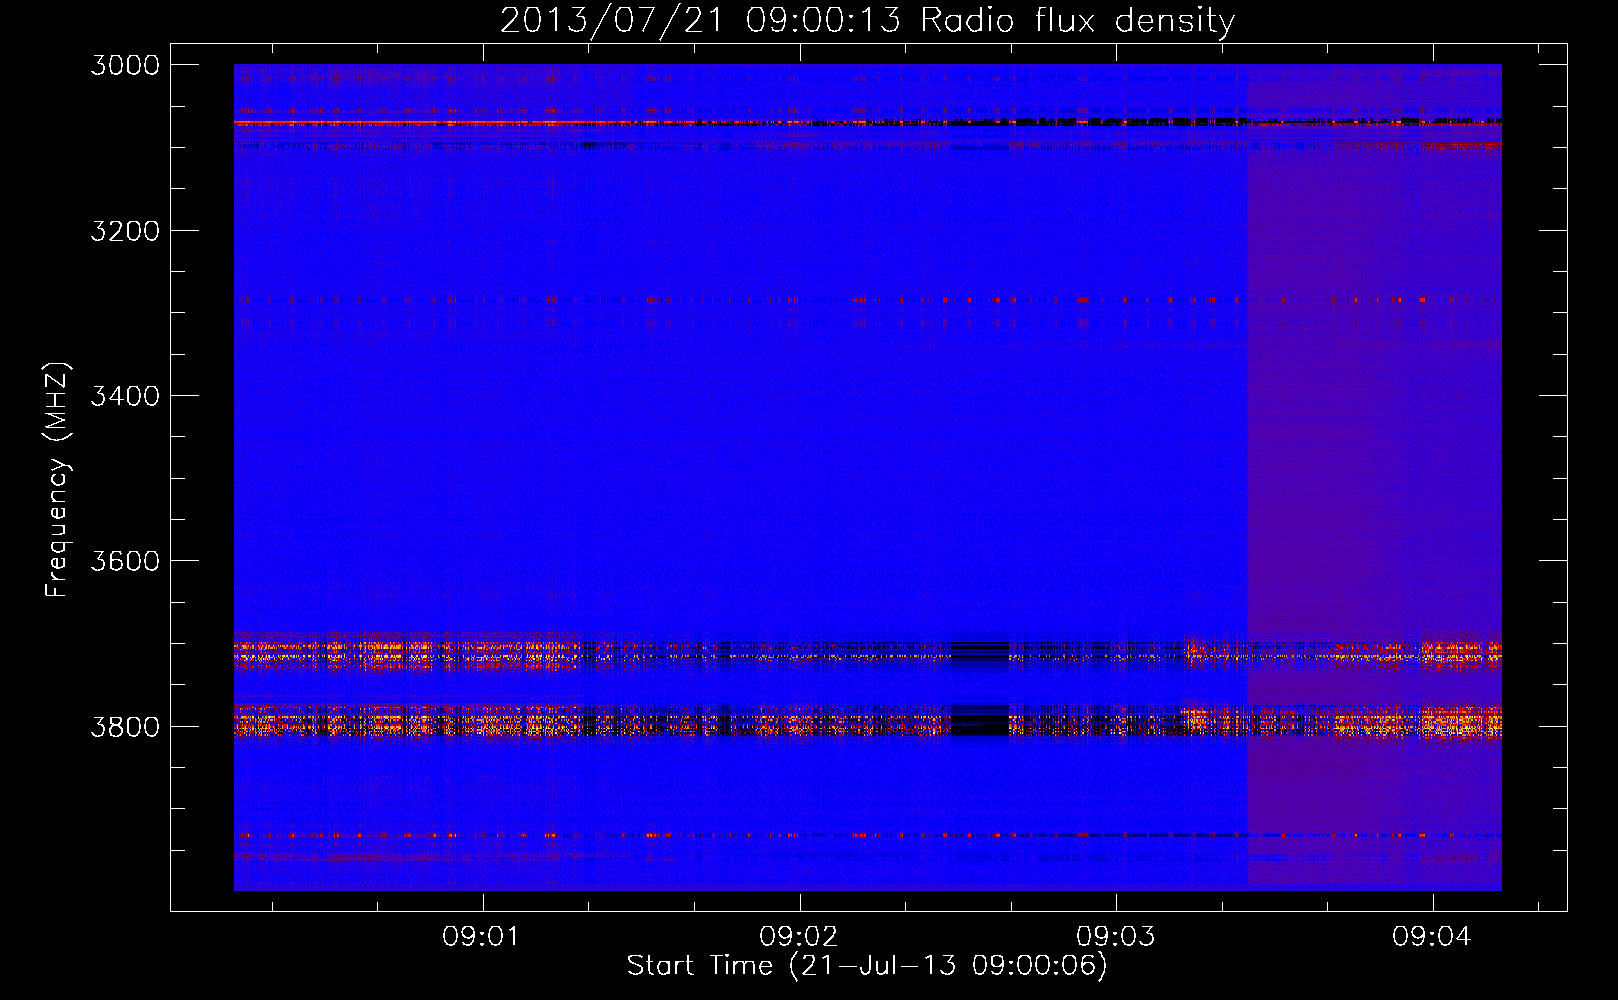Click the 3200 frequency tick label

125,231
